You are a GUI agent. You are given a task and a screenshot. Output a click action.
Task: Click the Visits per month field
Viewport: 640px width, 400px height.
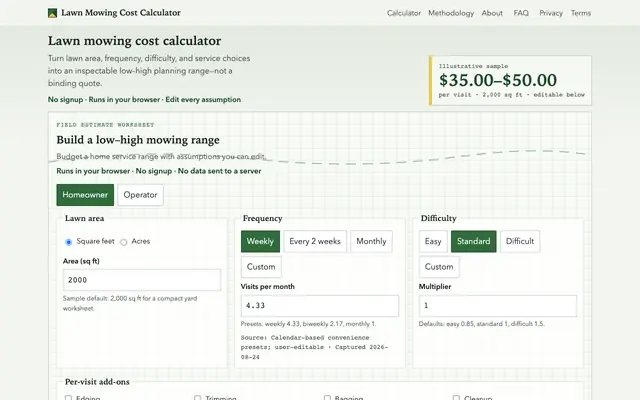pyautogui.click(x=320, y=306)
